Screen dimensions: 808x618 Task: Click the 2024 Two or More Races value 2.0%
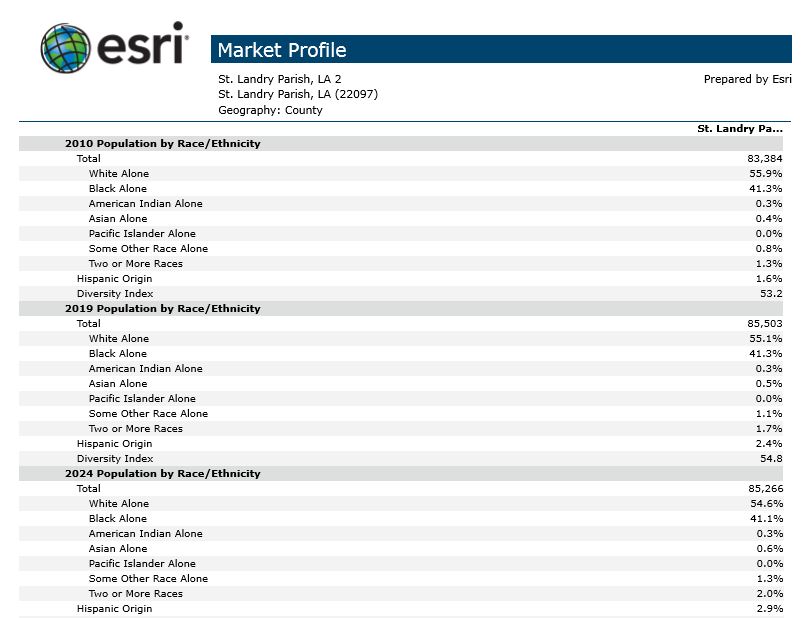770,593
